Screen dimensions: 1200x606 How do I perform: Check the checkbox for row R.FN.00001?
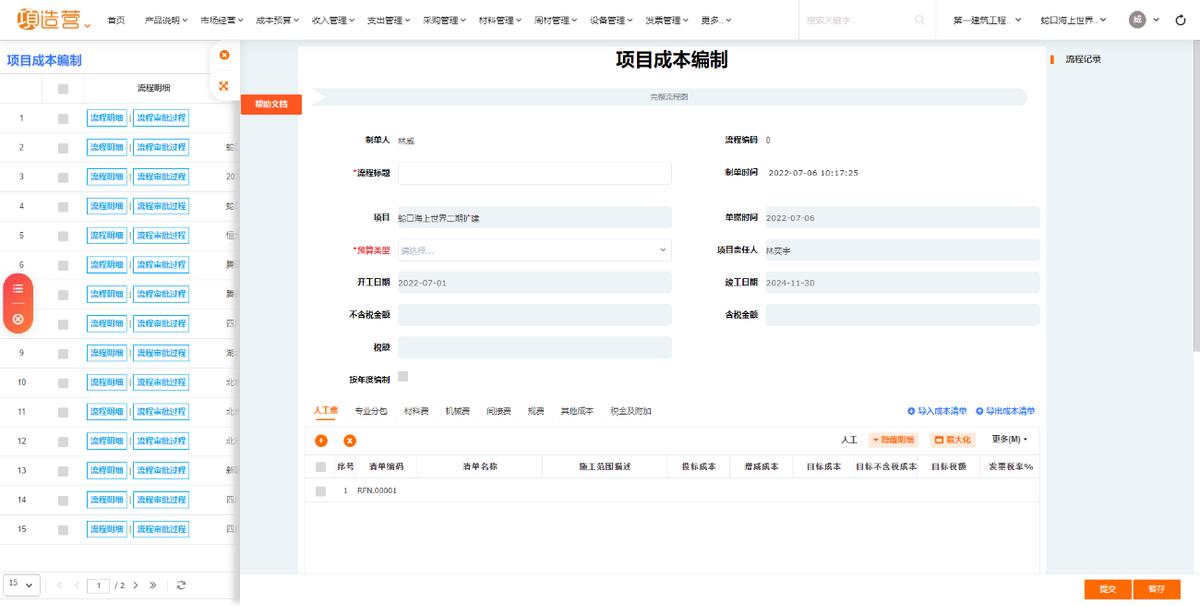[x=322, y=491]
